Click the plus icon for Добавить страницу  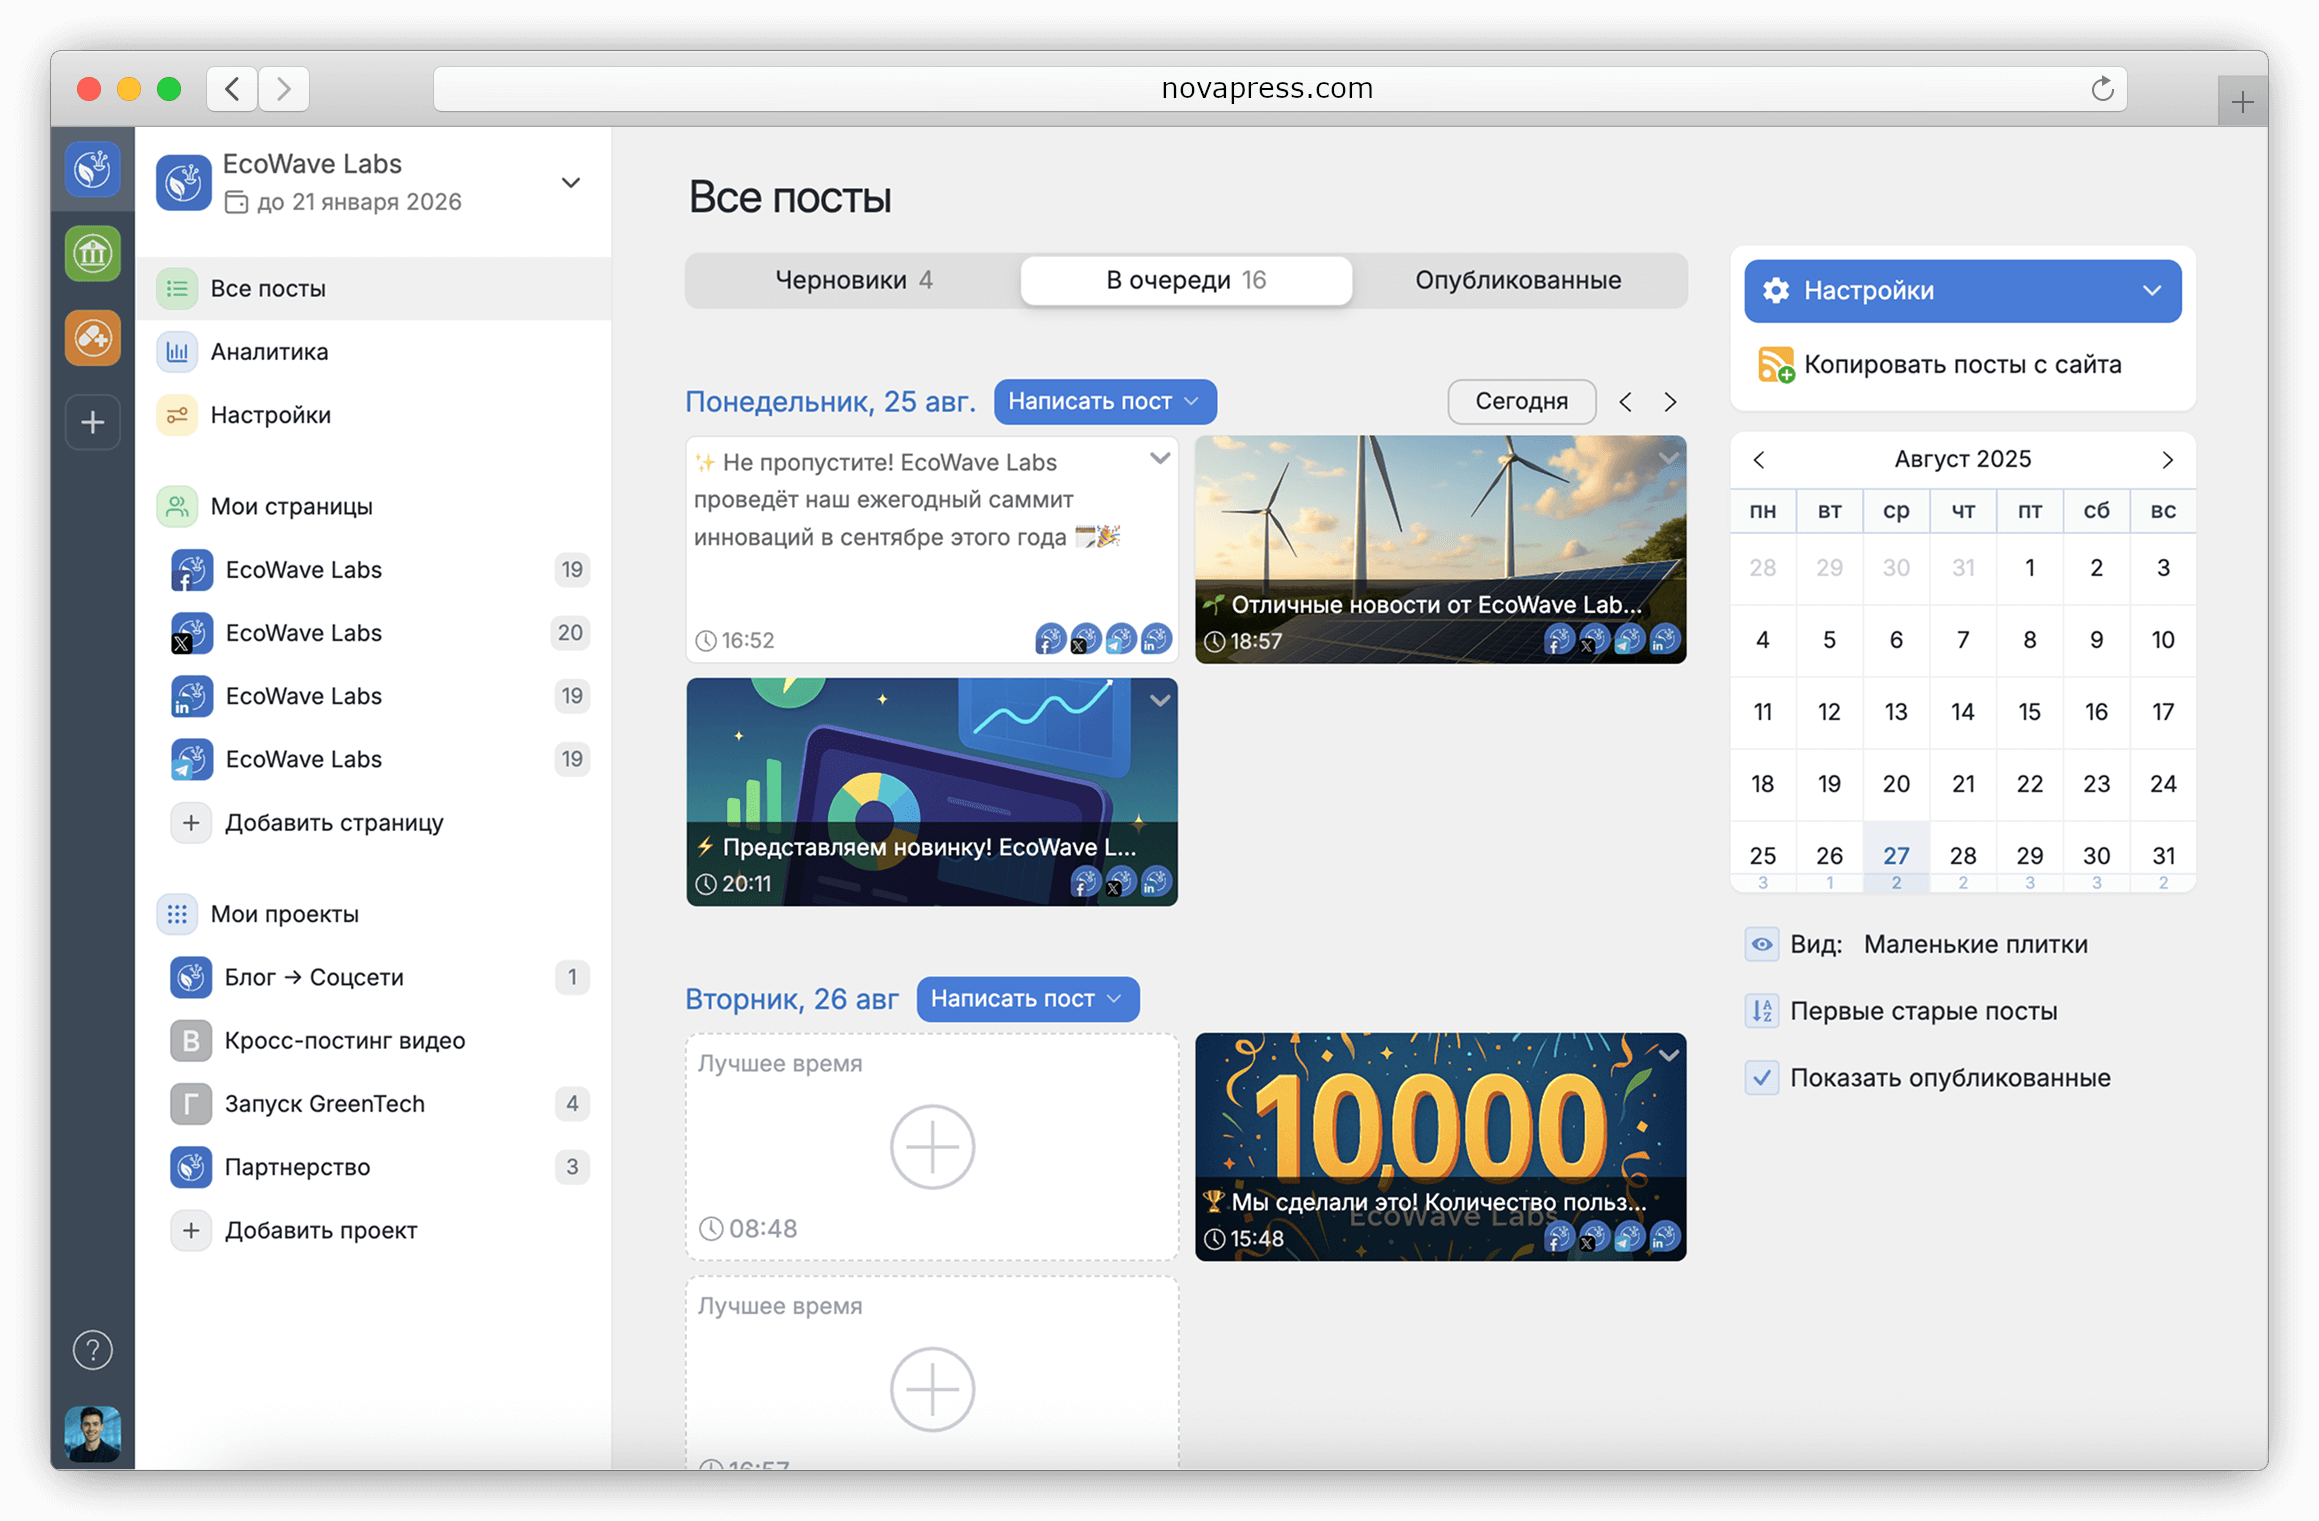coord(191,823)
